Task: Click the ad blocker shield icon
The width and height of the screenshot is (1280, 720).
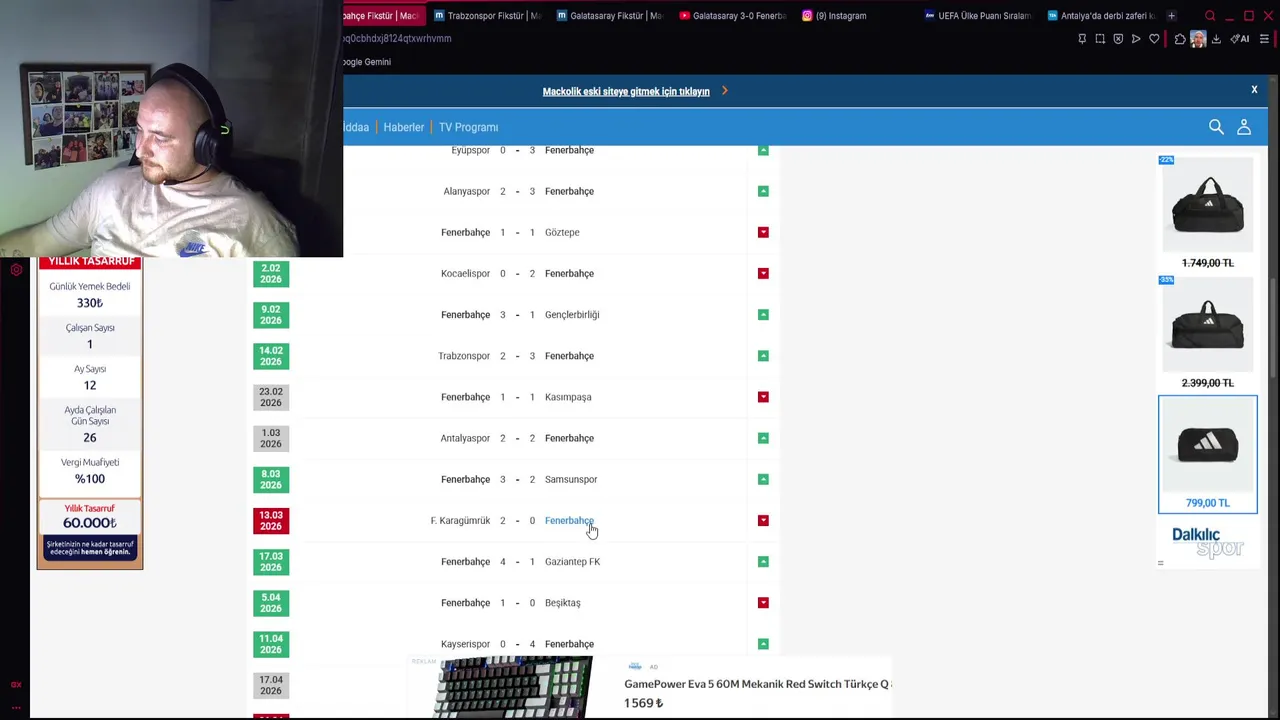Action: coord(1118,39)
